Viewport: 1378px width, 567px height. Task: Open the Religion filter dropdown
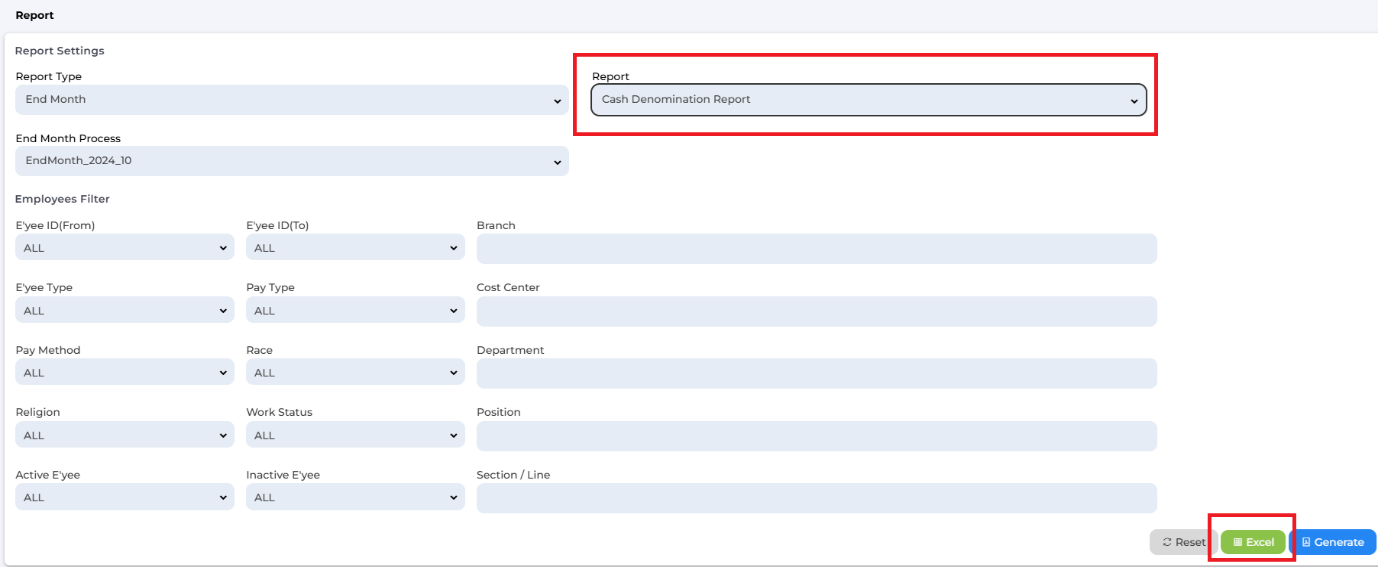point(125,435)
